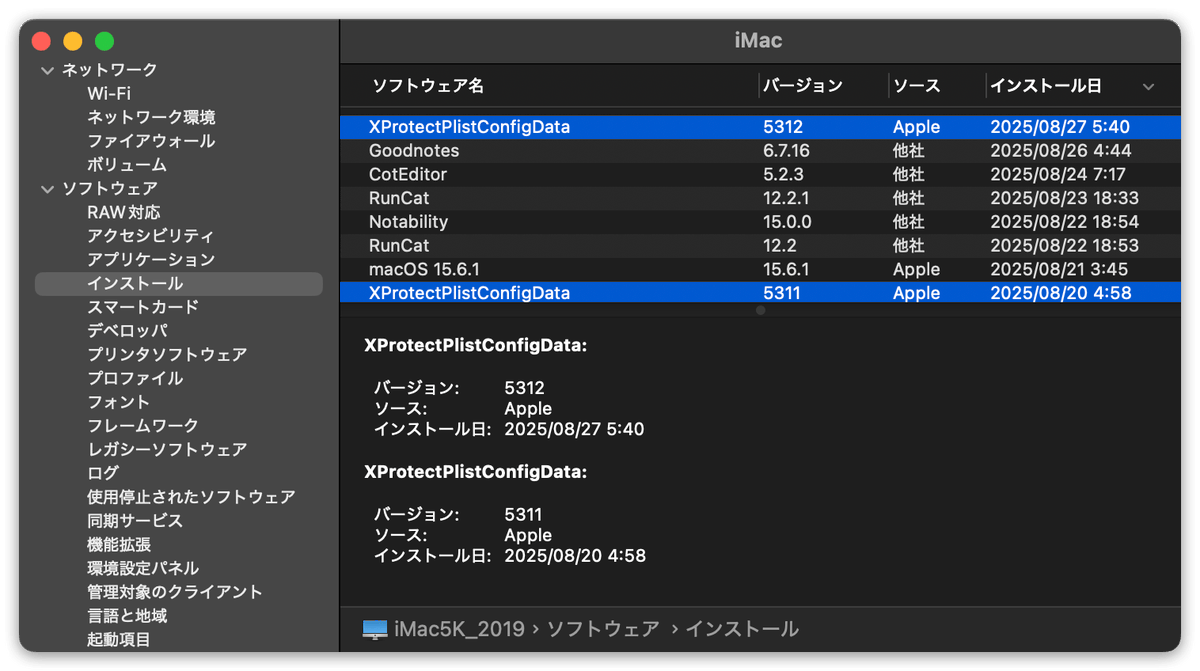Select スマートカード in the sidebar

pyautogui.click(x=143, y=307)
